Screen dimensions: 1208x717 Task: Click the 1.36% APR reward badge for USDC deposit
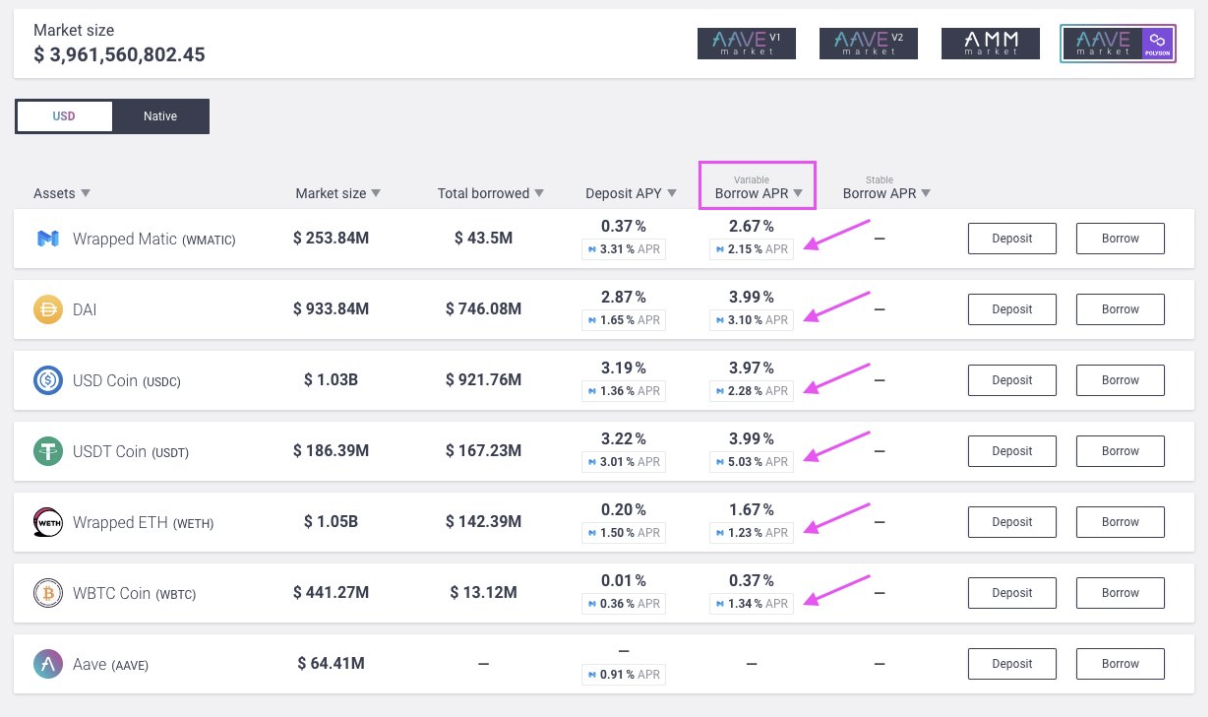click(x=623, y=391)
